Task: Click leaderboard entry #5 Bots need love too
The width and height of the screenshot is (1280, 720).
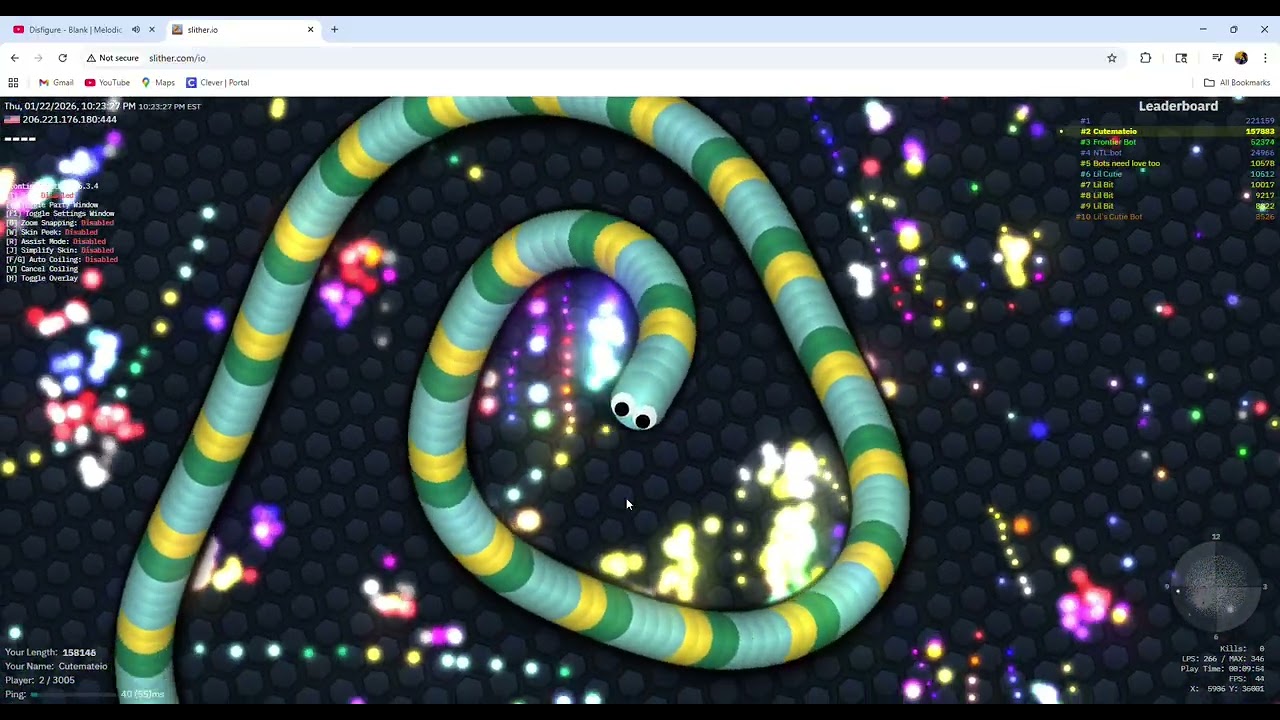Action: [x=1176, y=163]
